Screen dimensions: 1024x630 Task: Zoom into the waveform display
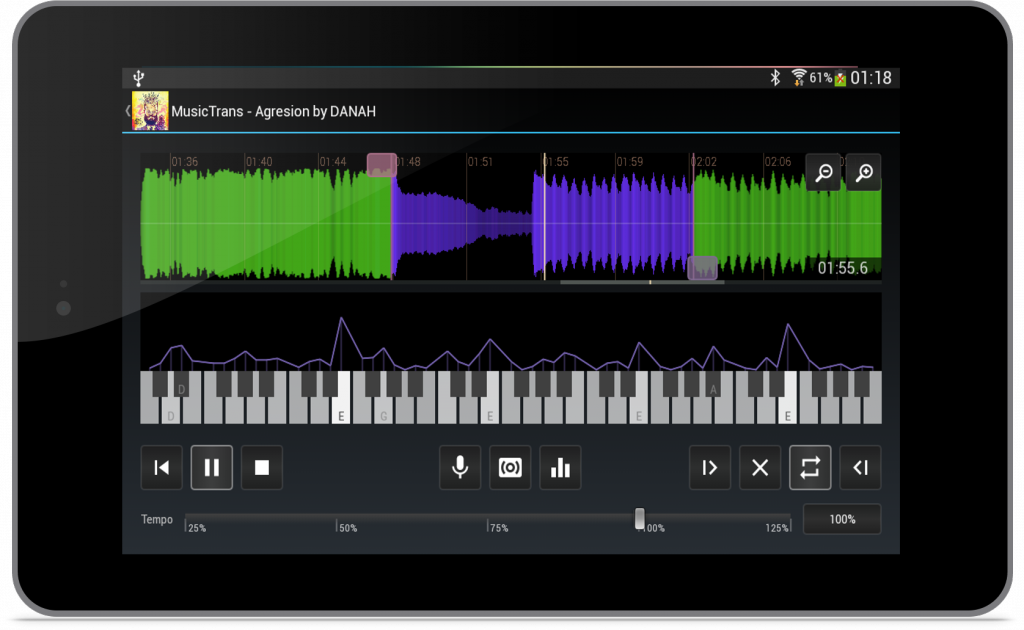861,172
